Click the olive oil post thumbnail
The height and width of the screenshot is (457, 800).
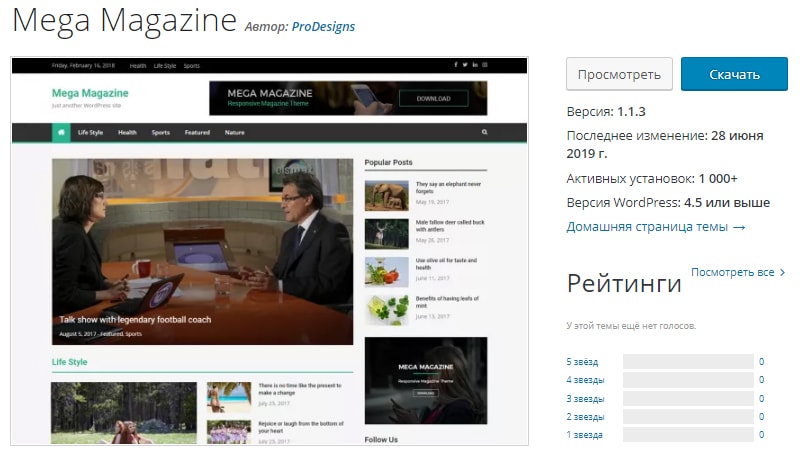click(x=386, y=272)
